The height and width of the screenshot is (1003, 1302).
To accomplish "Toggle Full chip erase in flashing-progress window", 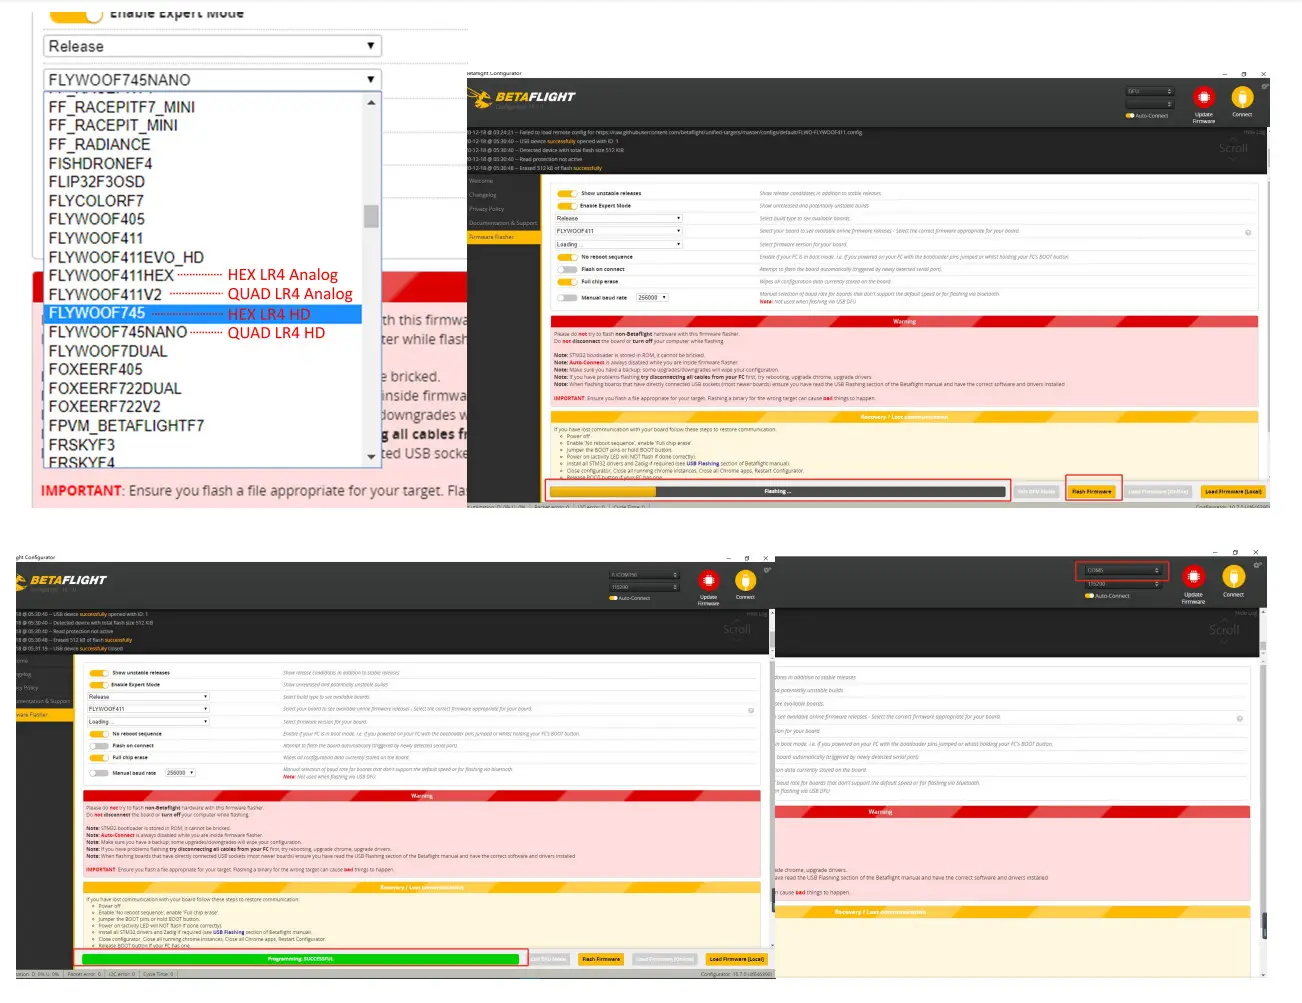I will point(566,282).
